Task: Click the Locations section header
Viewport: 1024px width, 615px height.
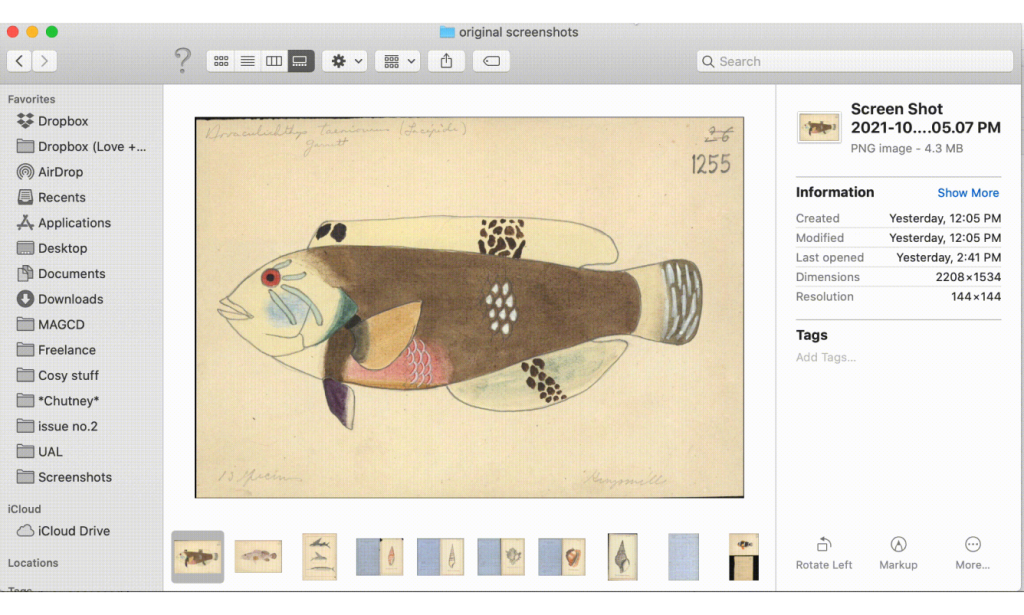Action: click(x=33, y=563)
